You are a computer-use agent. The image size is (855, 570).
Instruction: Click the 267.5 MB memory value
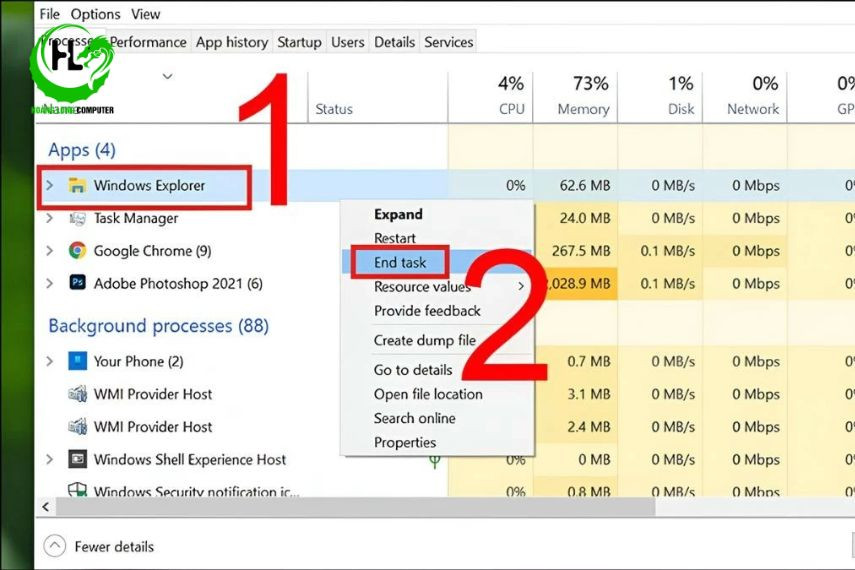[x=581, y=251]
